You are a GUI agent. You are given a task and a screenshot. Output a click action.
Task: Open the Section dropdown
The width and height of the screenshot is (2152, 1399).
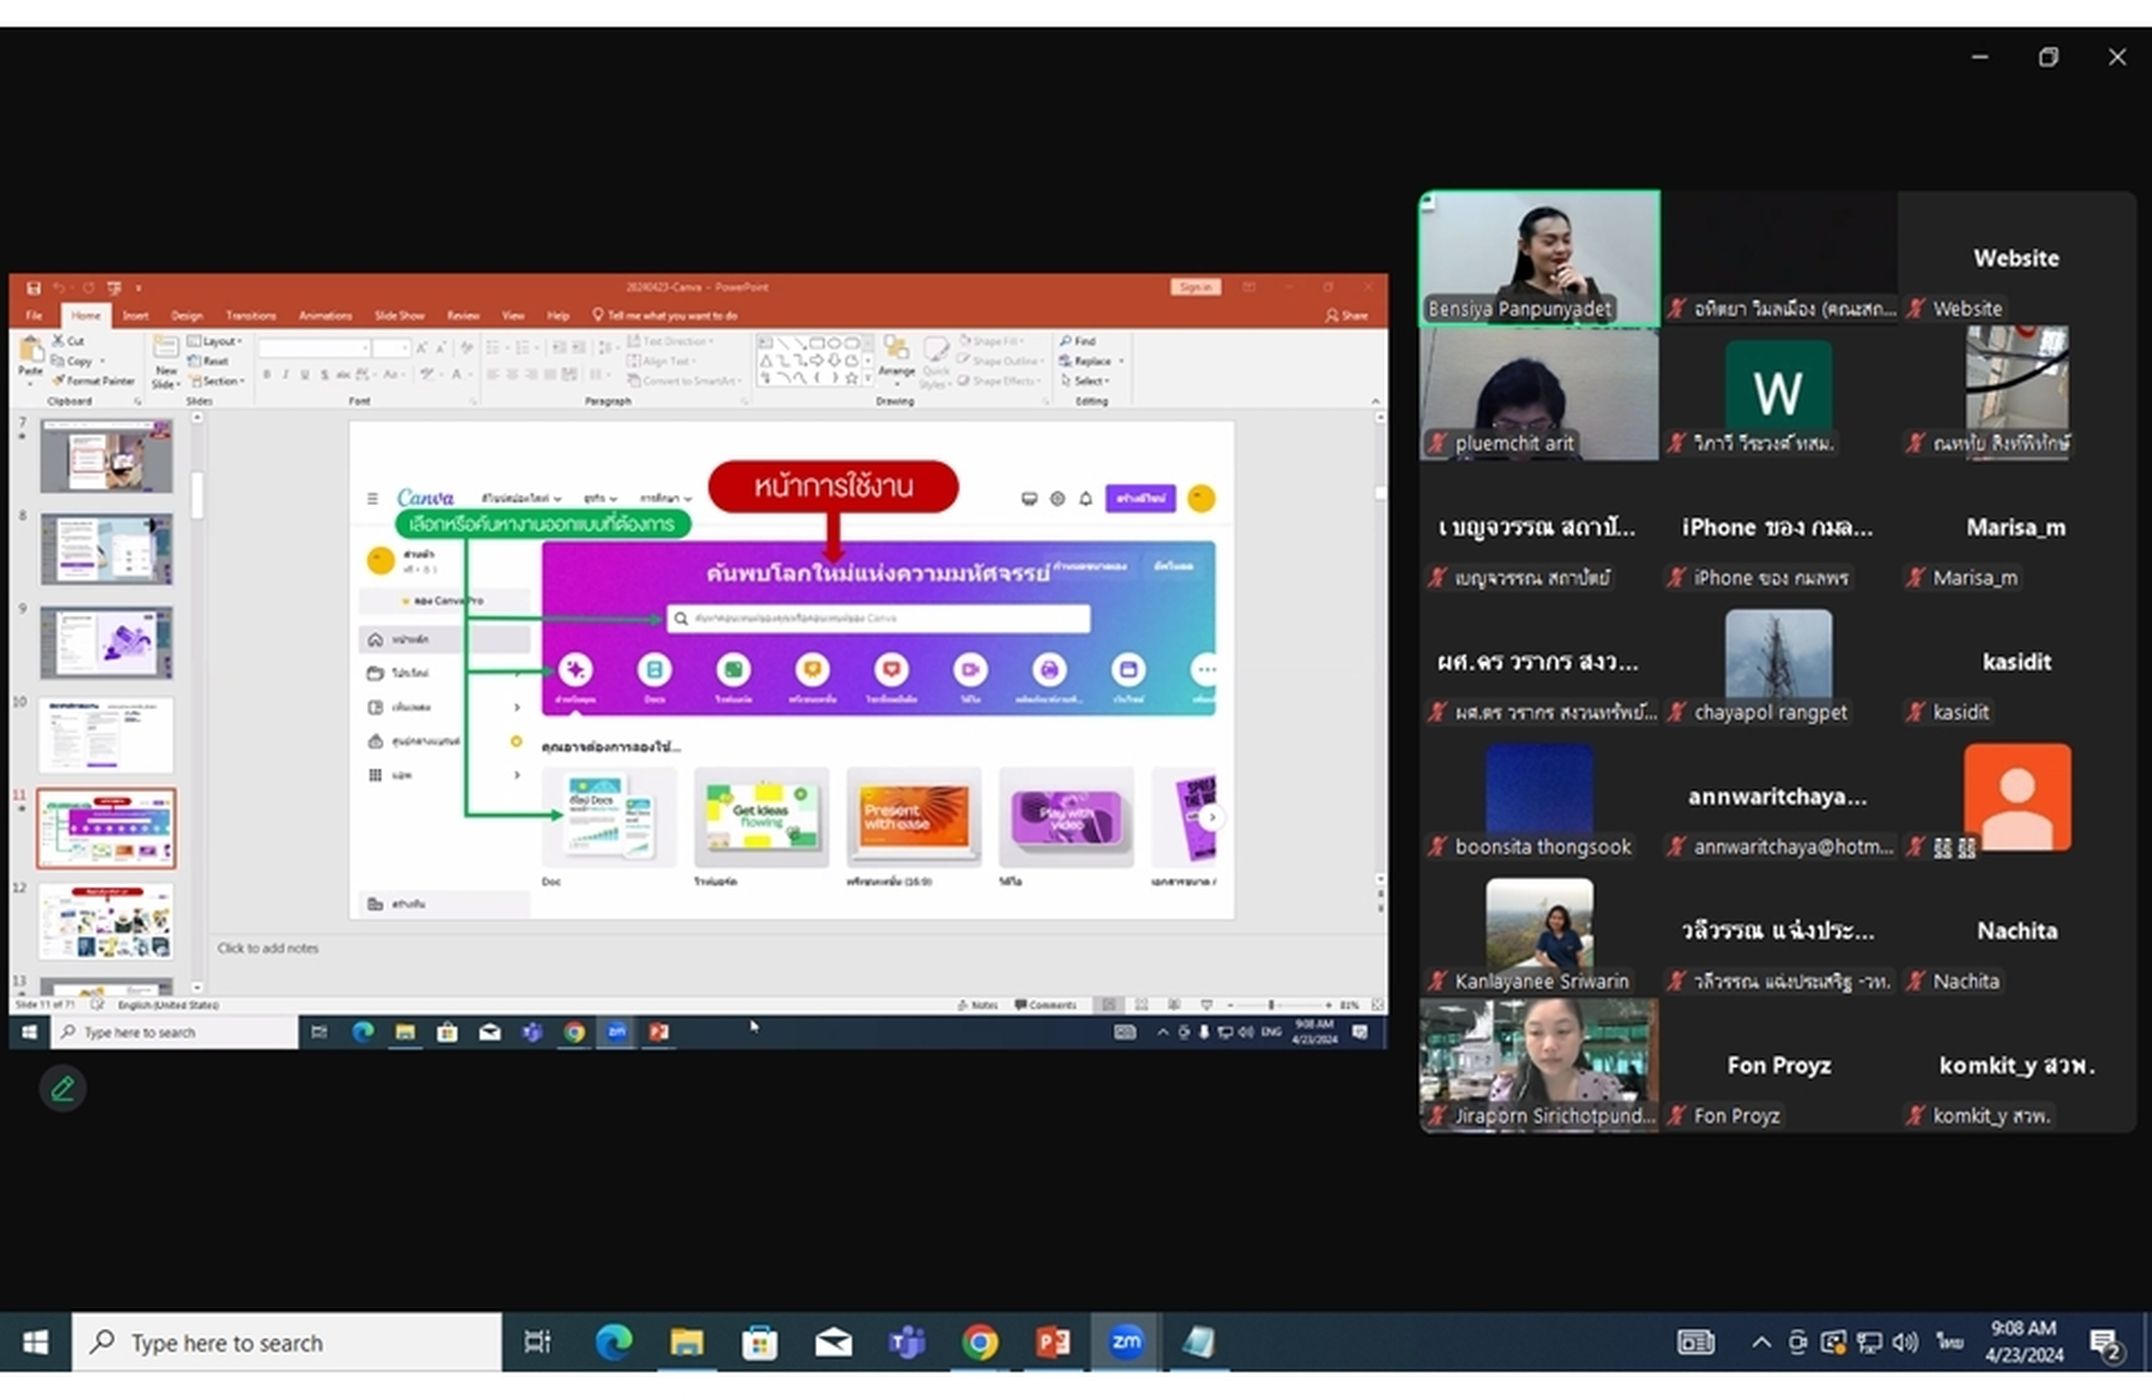[x=216, y=381]
